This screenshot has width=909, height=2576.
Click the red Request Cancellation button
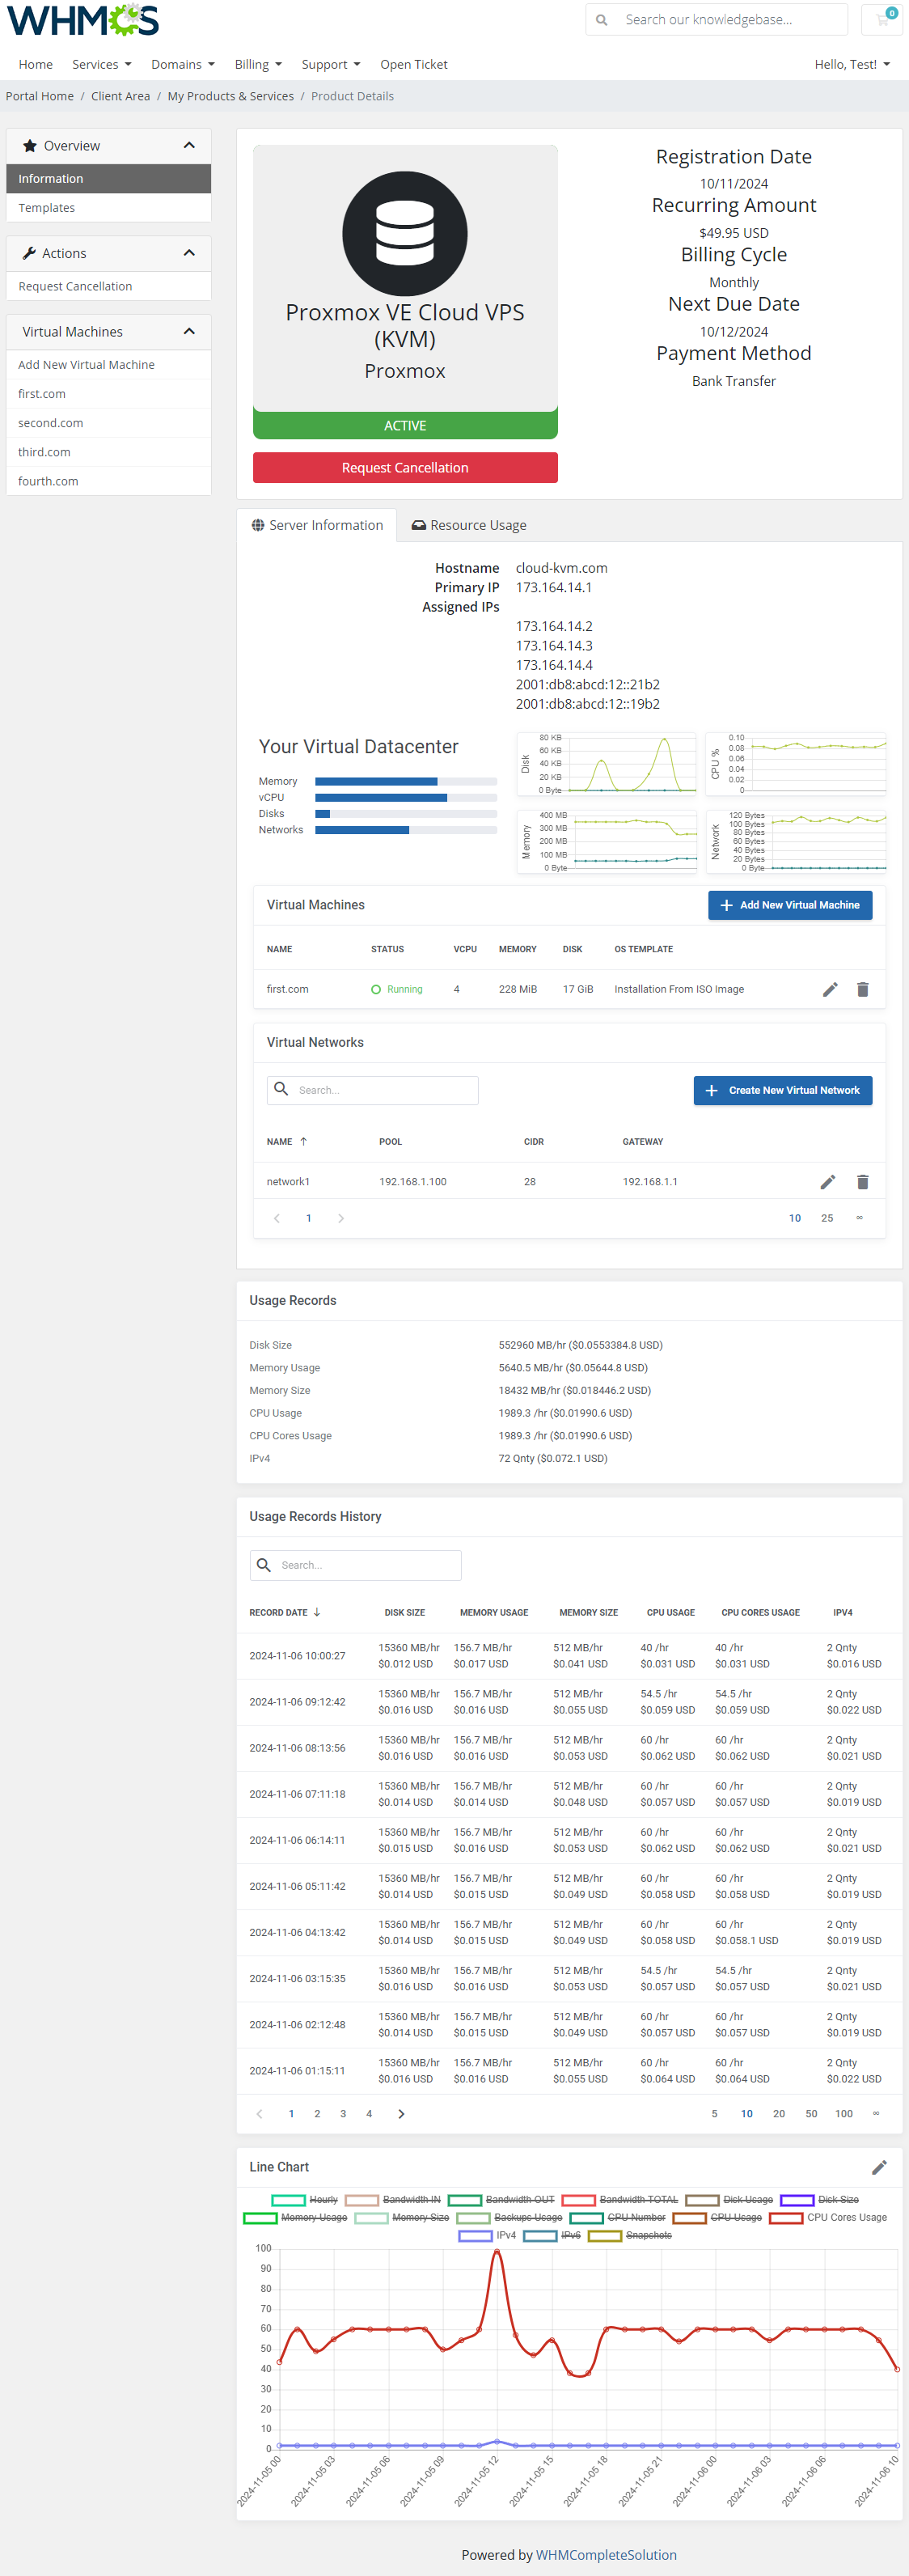coord(405,467)
